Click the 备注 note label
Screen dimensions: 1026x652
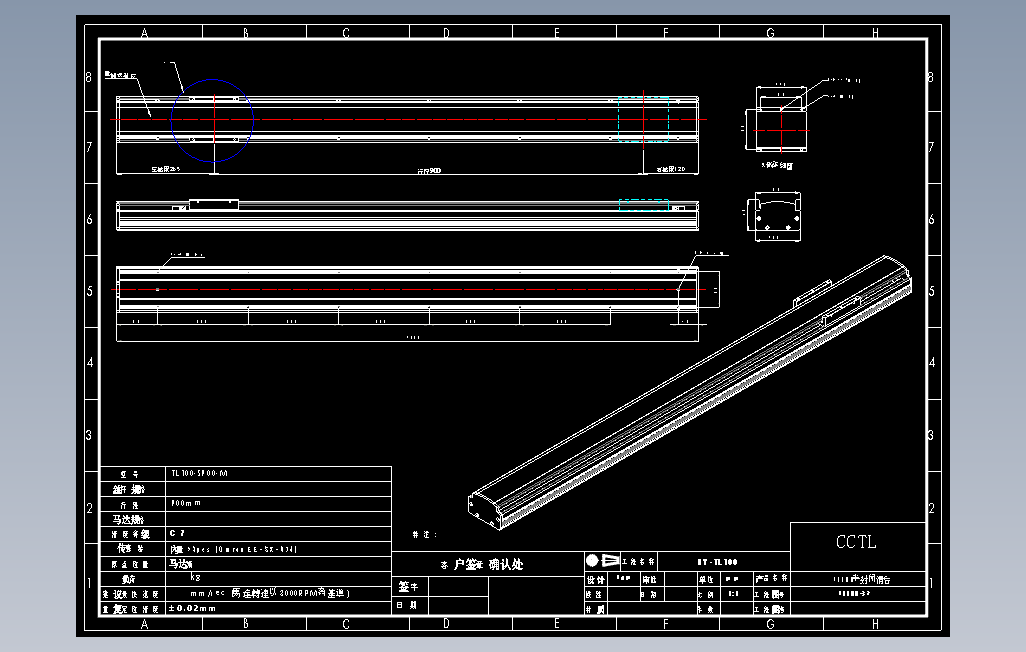(425, 535)
